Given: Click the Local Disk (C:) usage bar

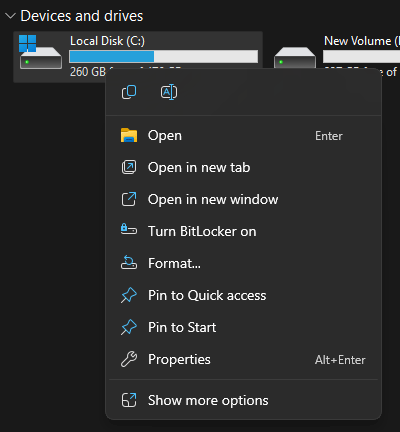Looking at the screenshot, I should pyautogui.click(x=164, y=56).
